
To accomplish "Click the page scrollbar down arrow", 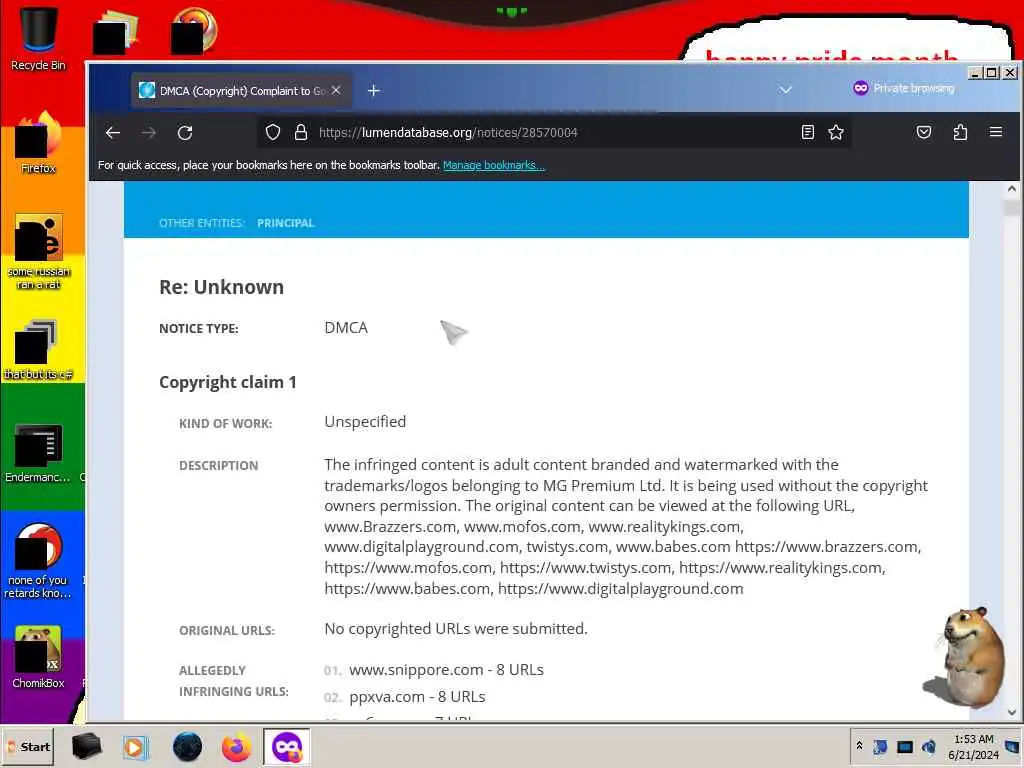I will 1012,712.
